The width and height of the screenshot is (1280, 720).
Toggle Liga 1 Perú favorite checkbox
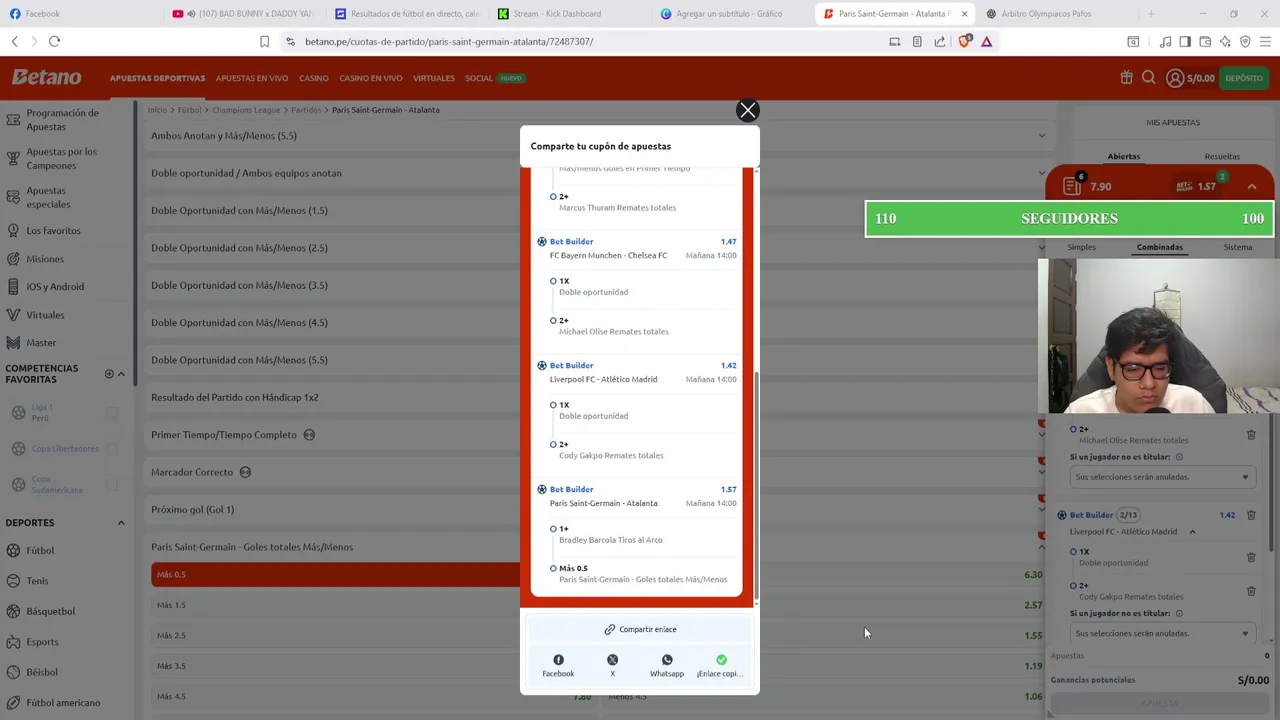(112, 413)
